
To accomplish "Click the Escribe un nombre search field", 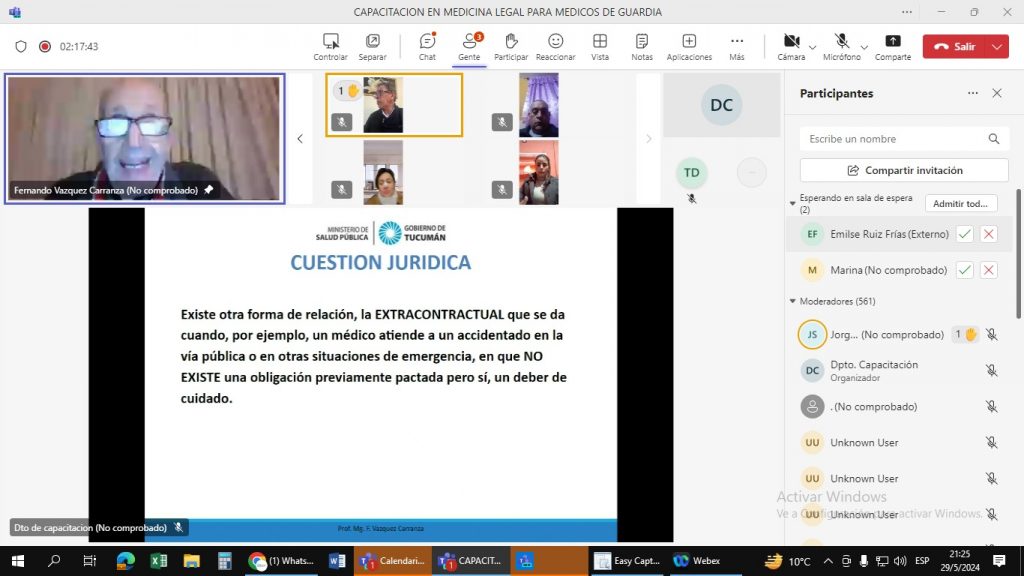I will [904, 138].
